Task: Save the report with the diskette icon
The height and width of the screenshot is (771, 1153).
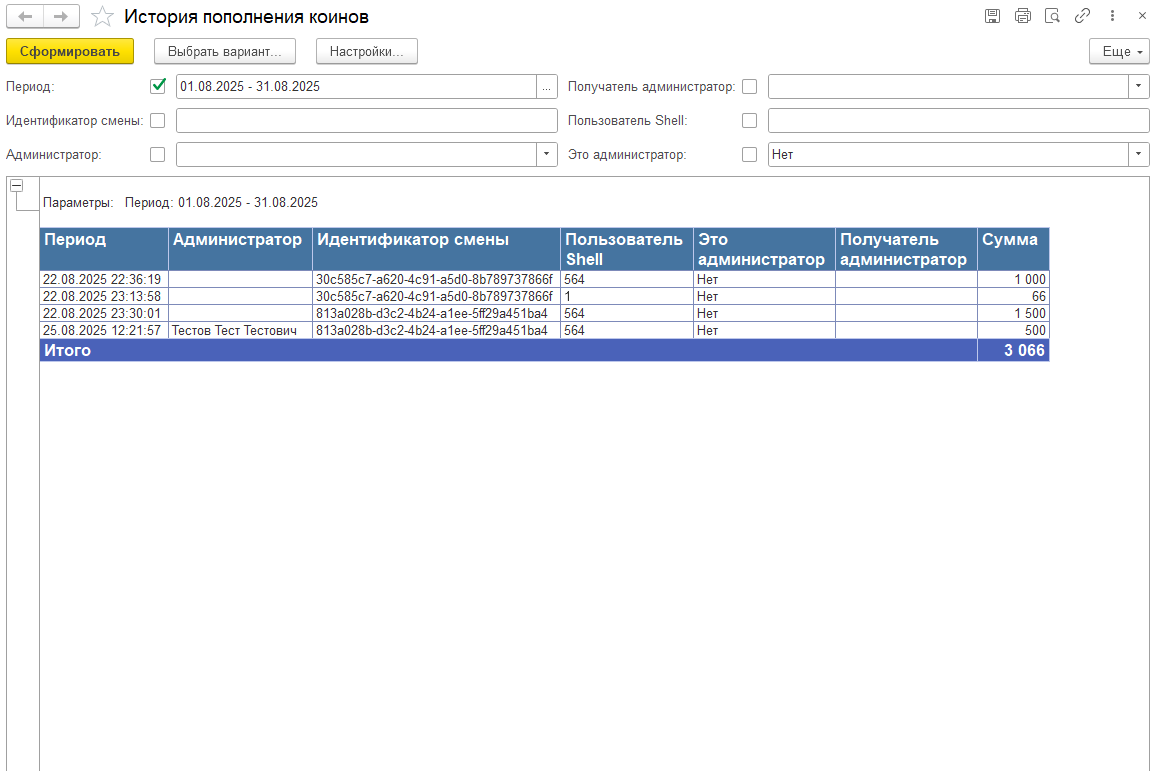Action: point(992,16)
